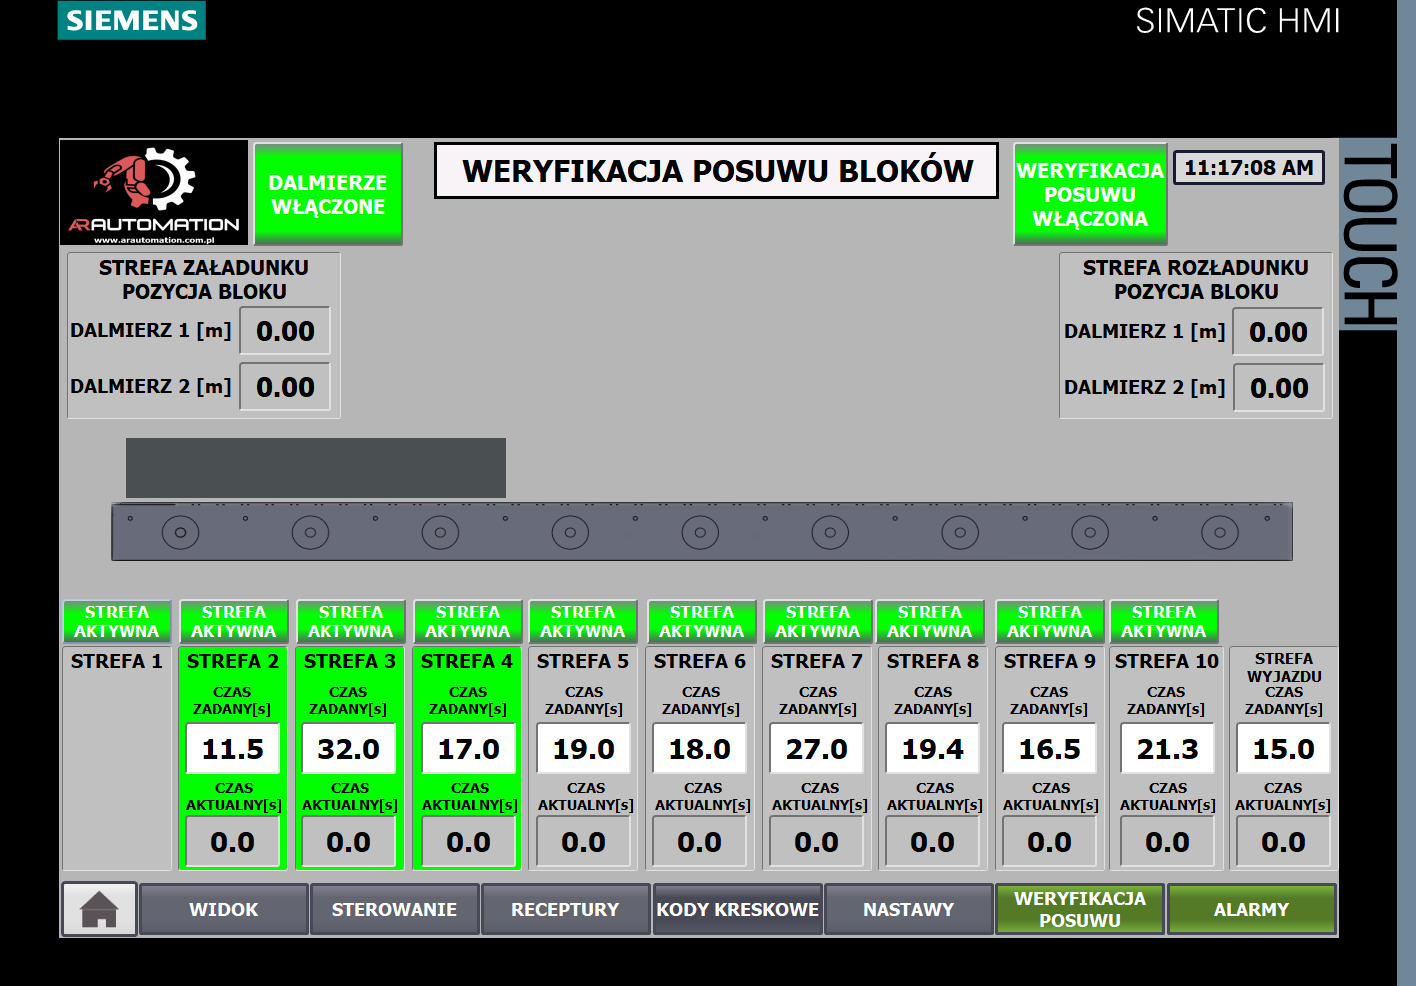
Task: Open the STEROWANIE screen
Action: [394, 908]
